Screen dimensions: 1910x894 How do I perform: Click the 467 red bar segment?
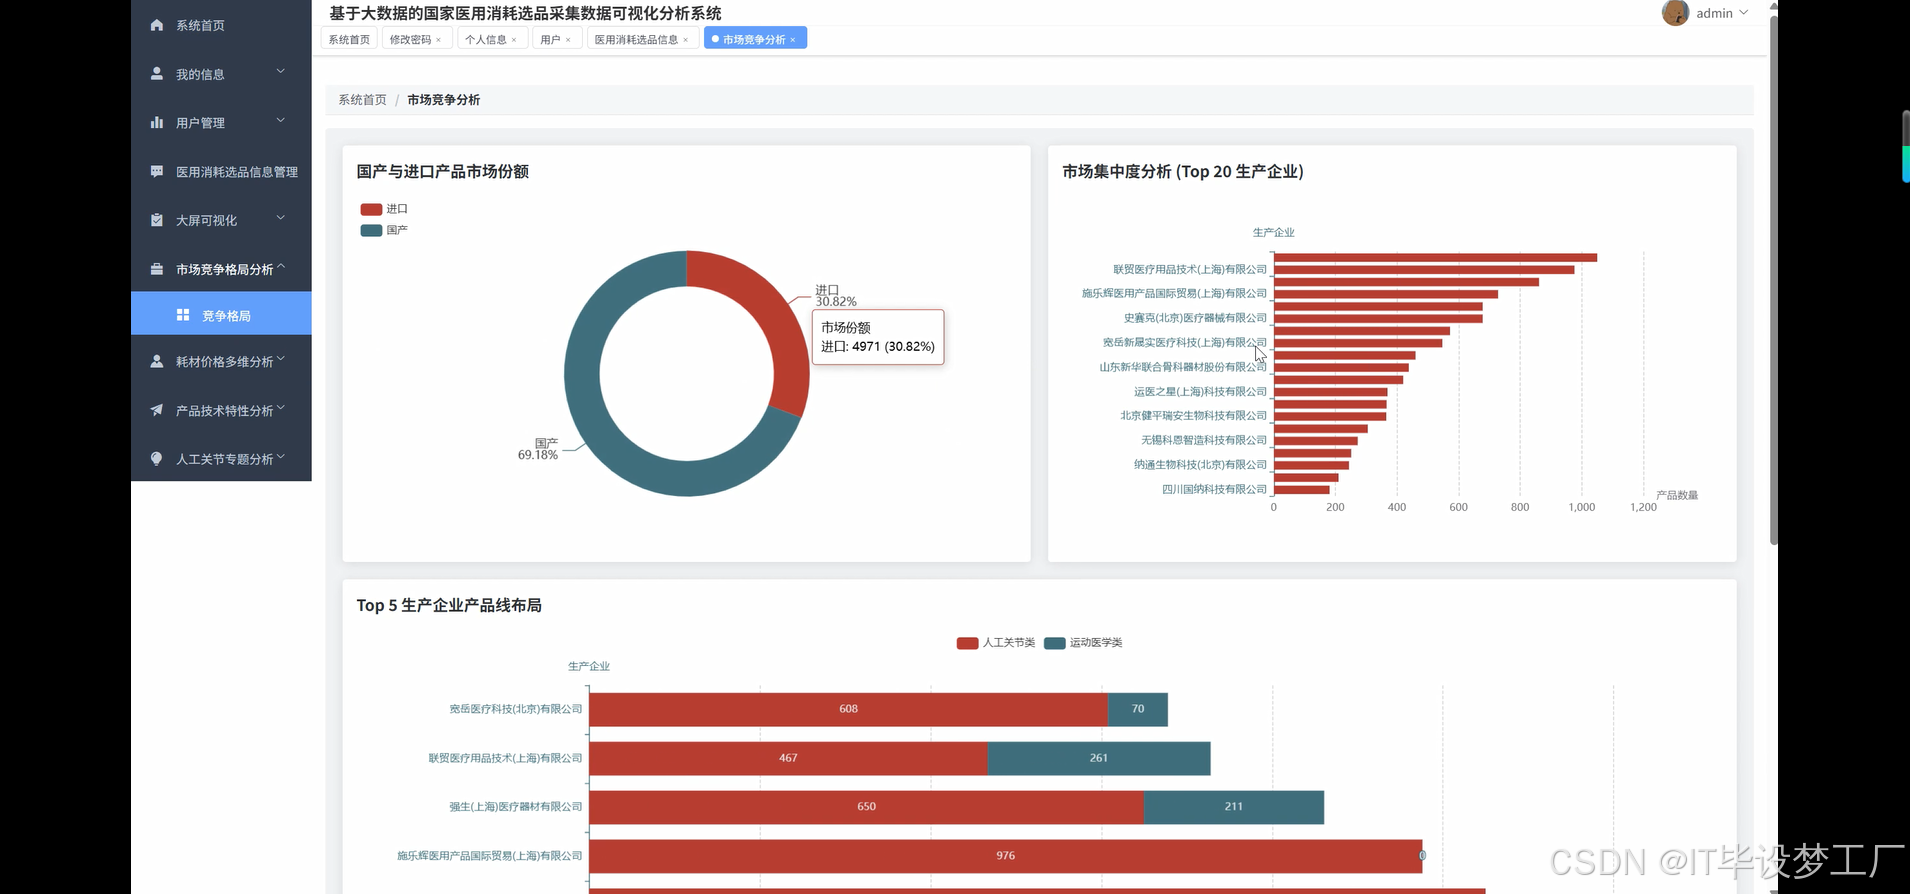point(788,758)
